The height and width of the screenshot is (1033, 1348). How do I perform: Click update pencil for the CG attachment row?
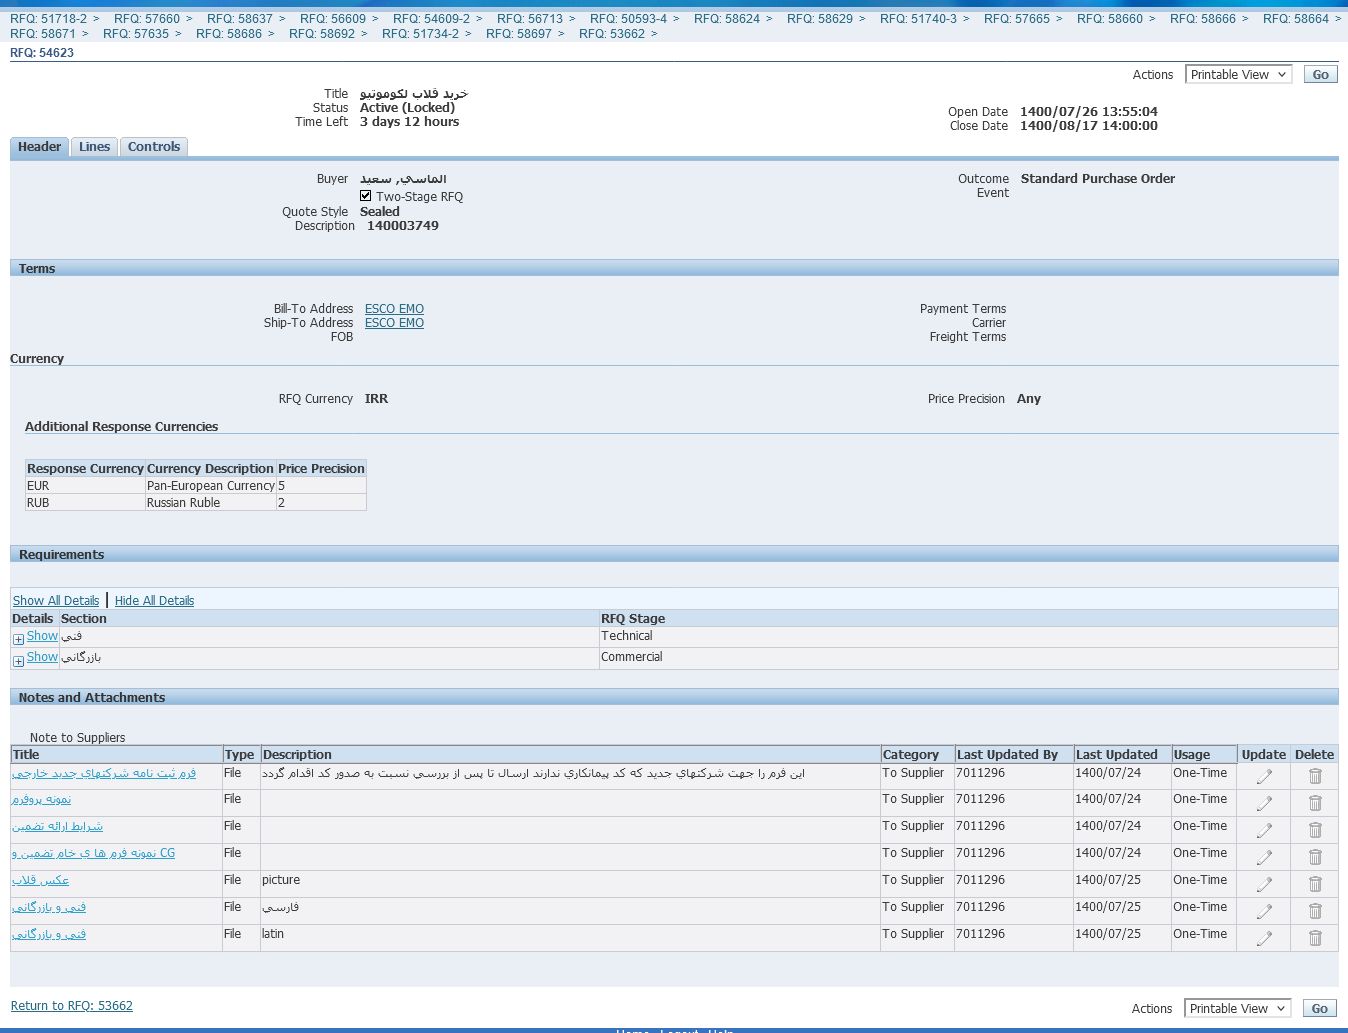1264,857
